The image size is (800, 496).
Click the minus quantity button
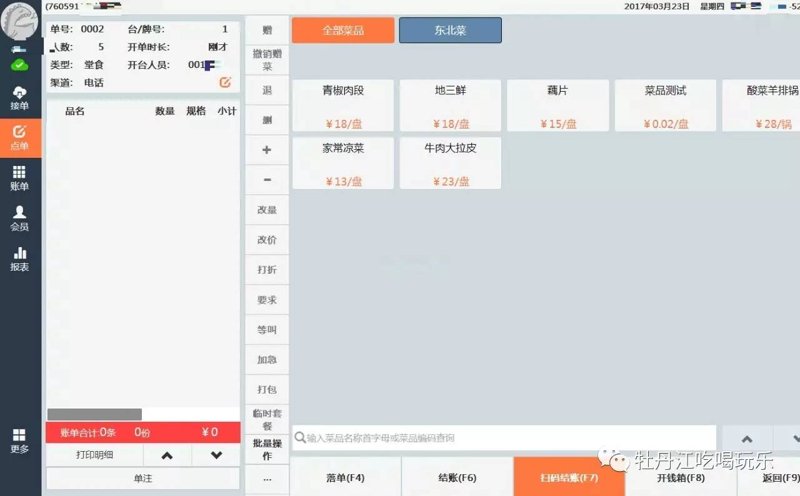click(x=267, y=180)
